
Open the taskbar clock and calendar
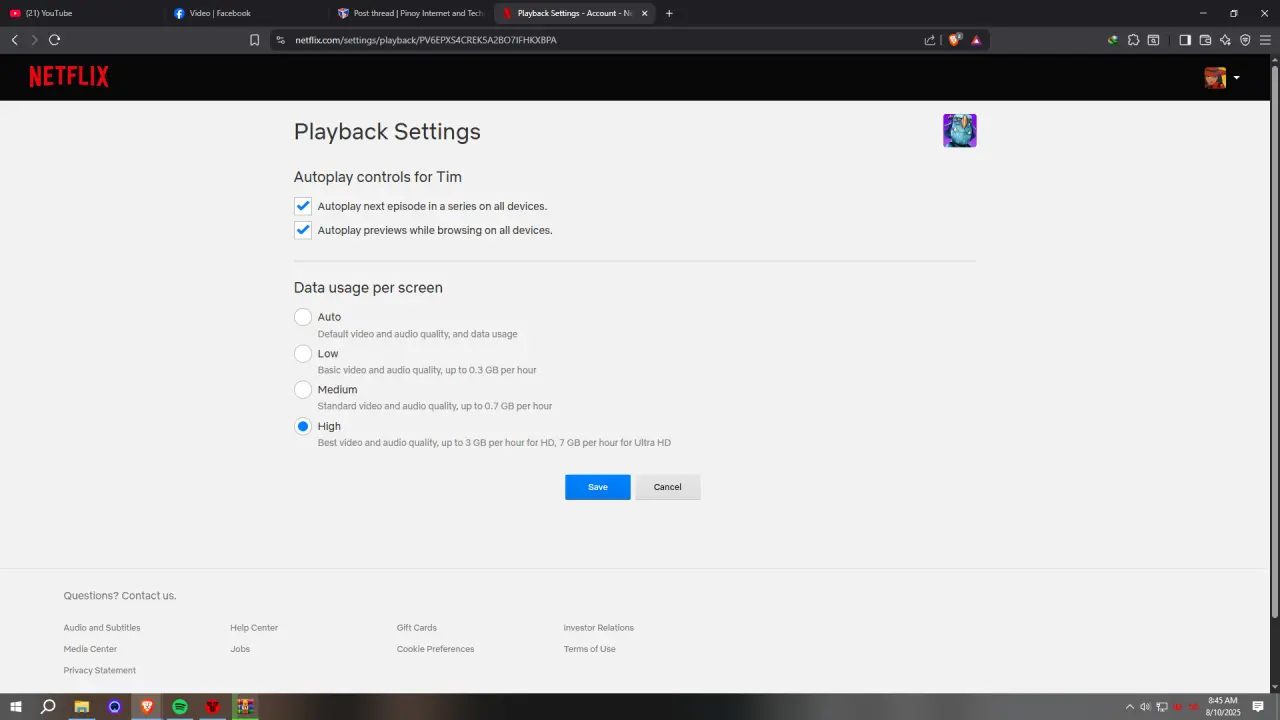(x=1223, y=707)
